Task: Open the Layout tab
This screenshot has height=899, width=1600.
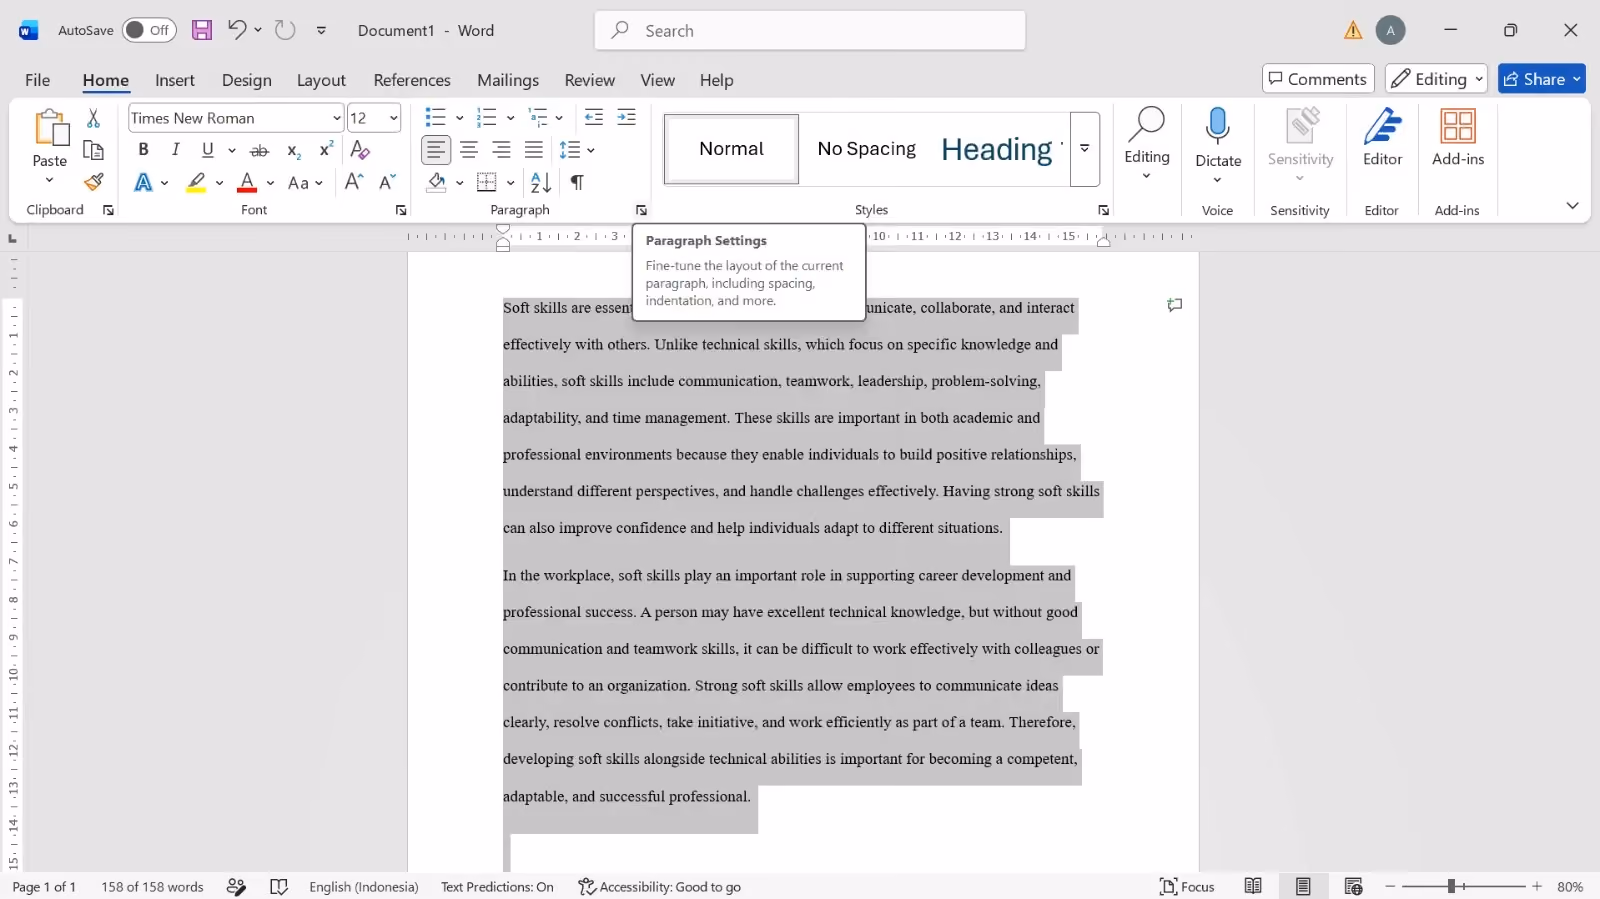Action: click(321, 80)
